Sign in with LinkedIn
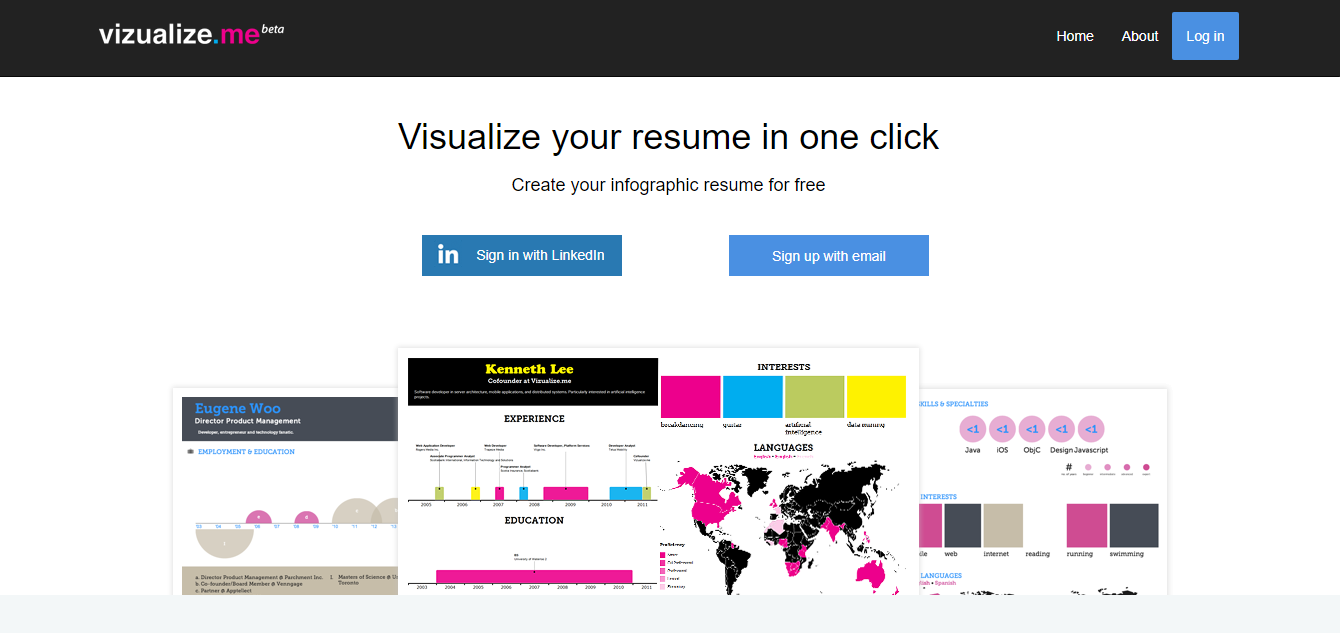The width and height of the screenshot is (1340, 633). point(522,255)
